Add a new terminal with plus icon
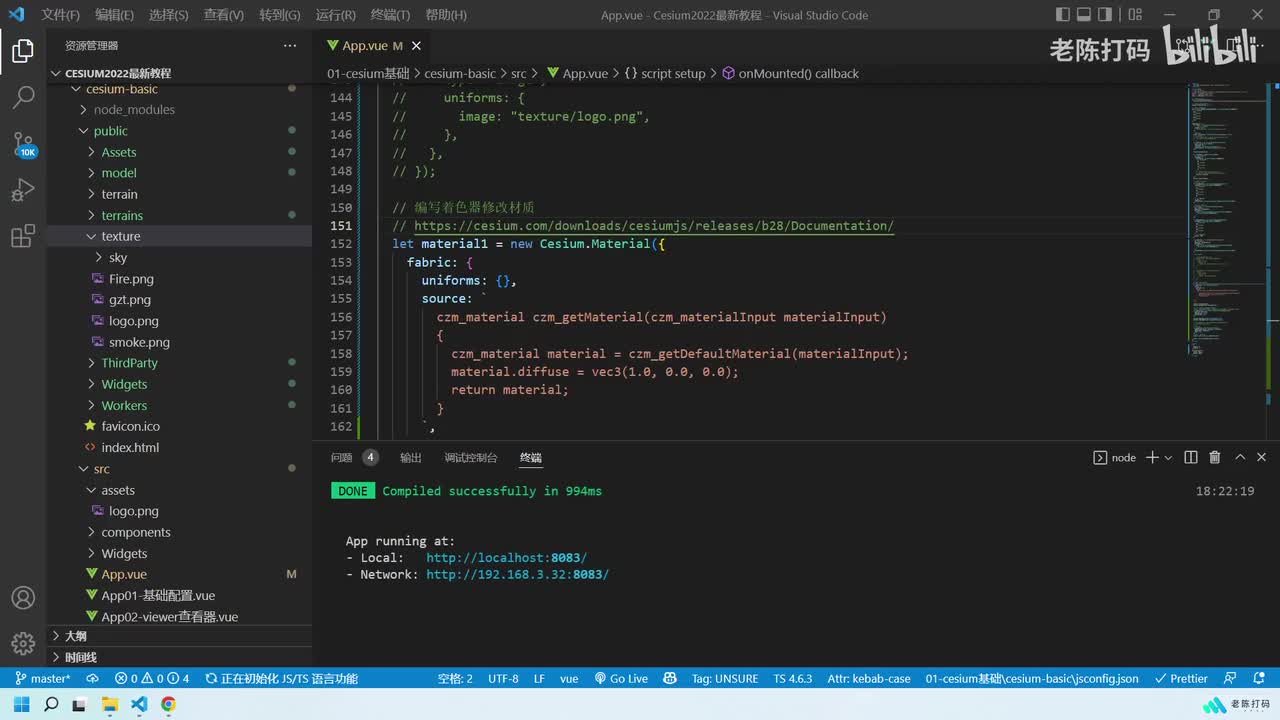Image resolution: width=1280 pixels, height=720 pixels. 1152,457
